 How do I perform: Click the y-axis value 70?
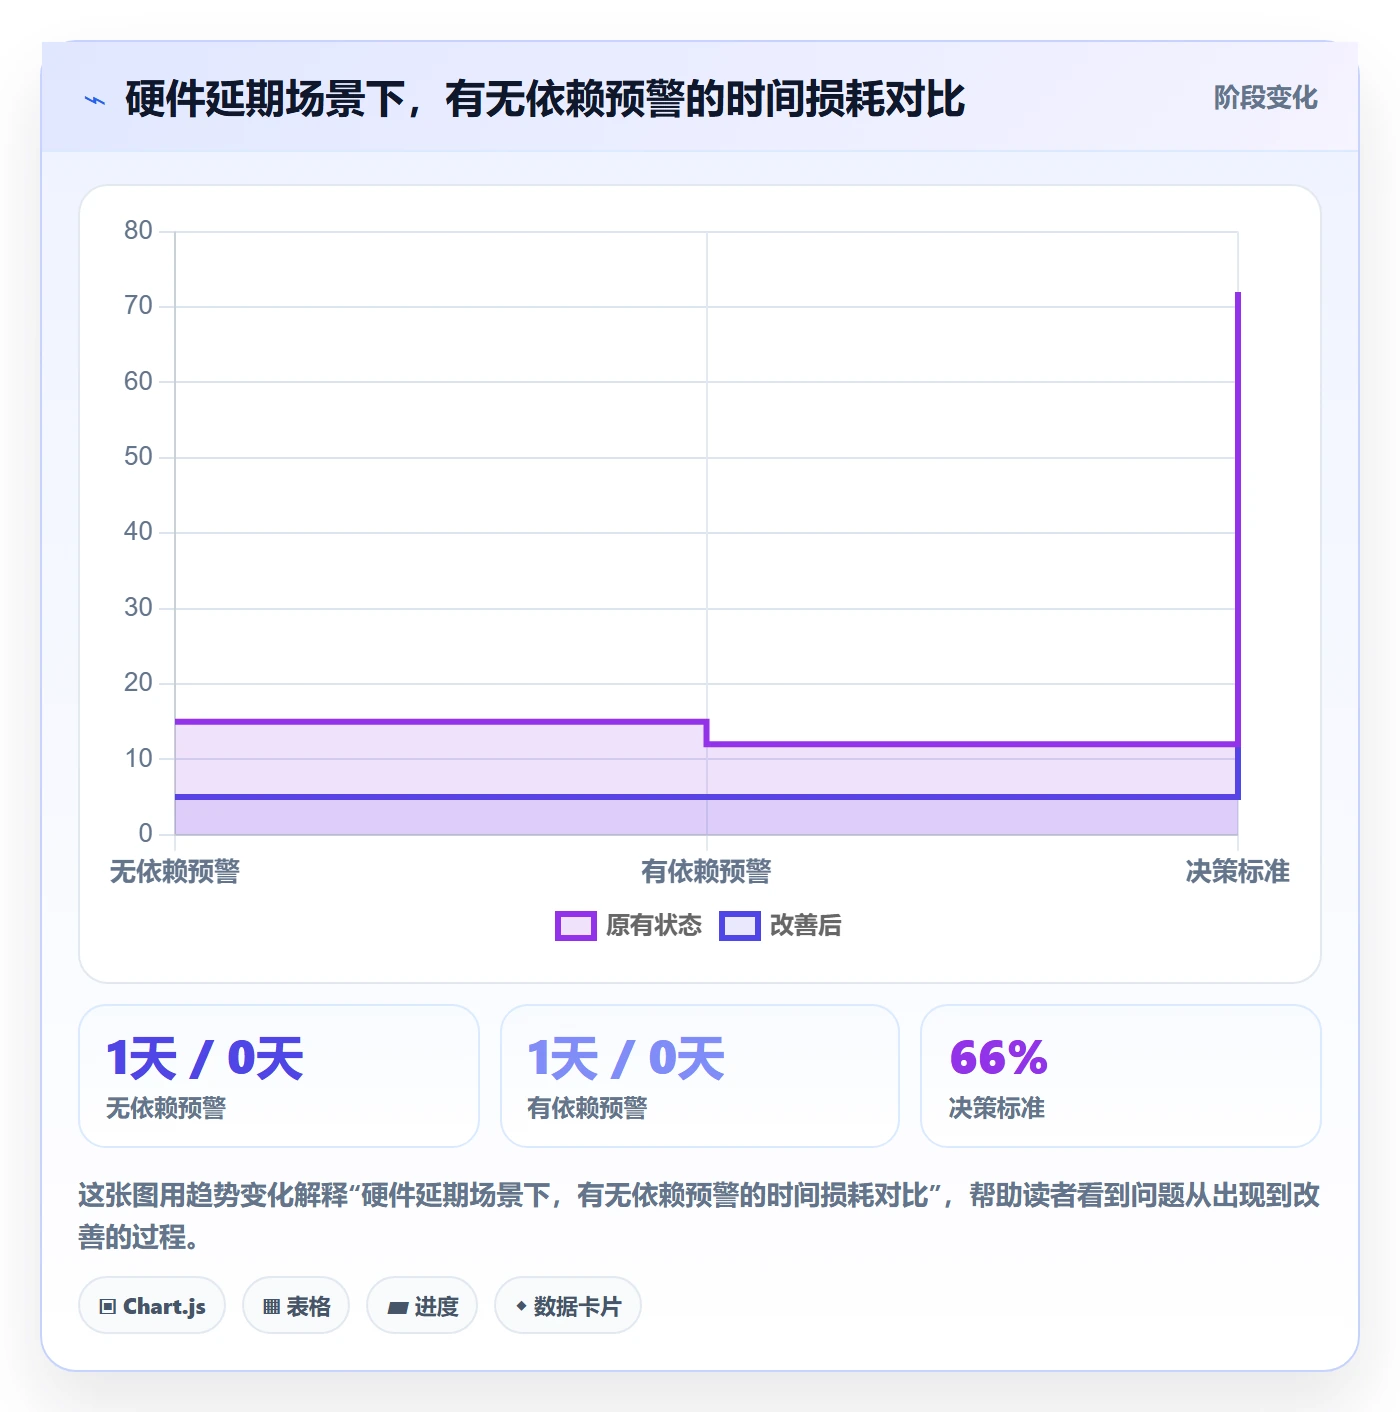pos(138,306)
